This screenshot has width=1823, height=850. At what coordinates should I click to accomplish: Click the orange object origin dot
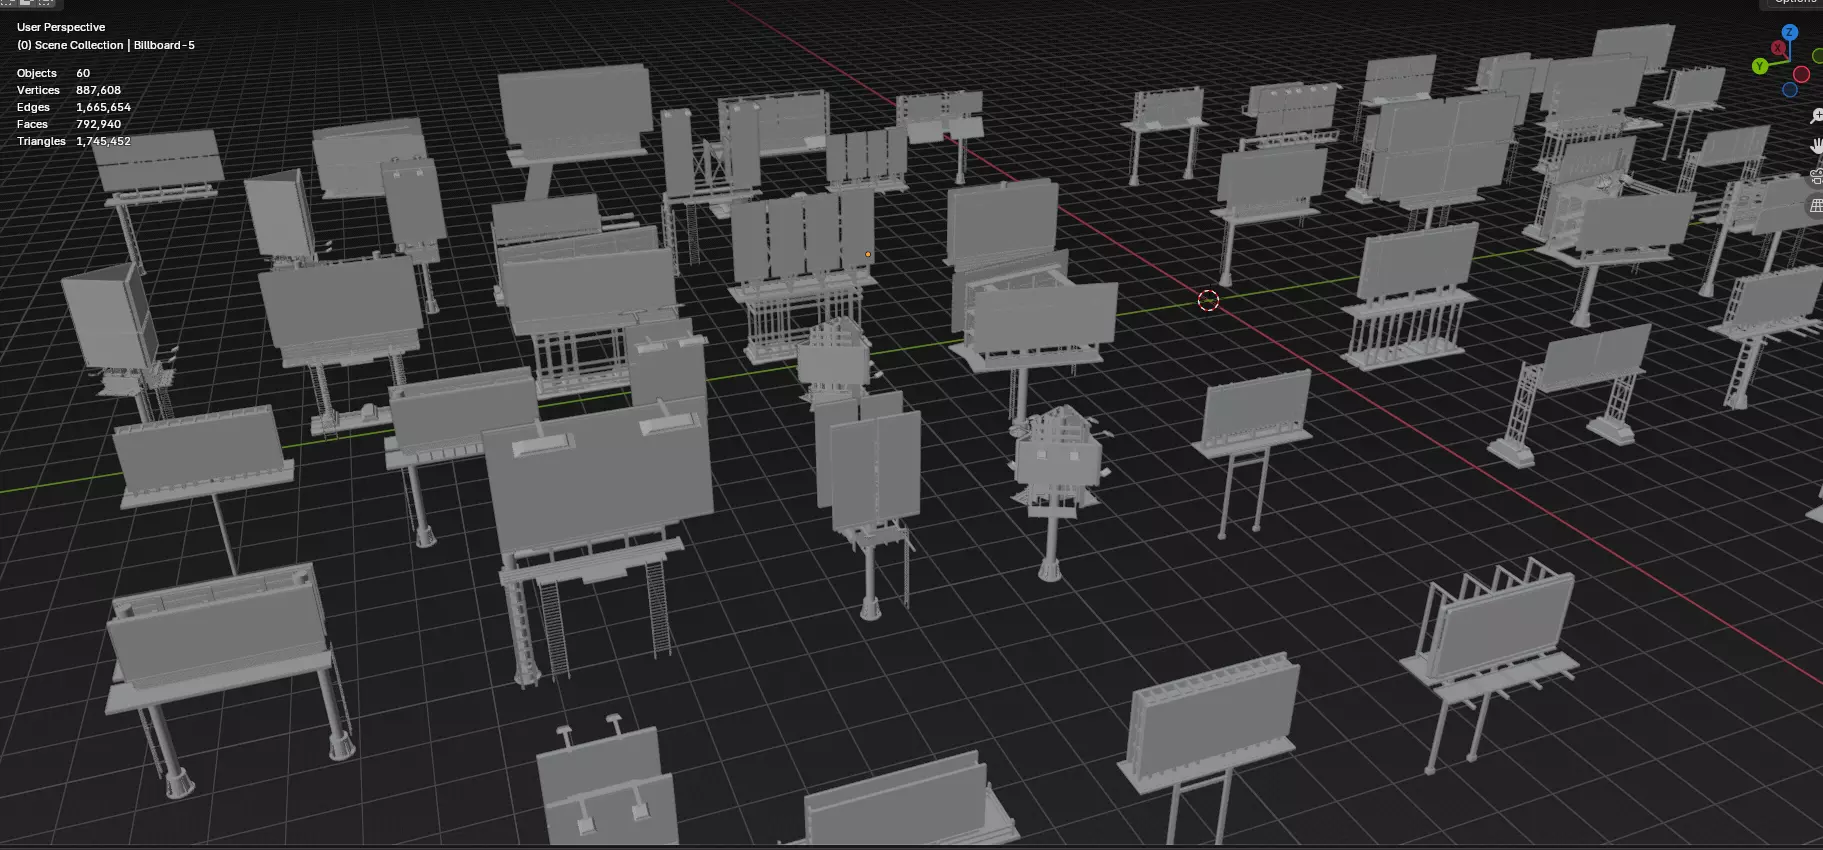pyautogui.click(x=868, y=254)
